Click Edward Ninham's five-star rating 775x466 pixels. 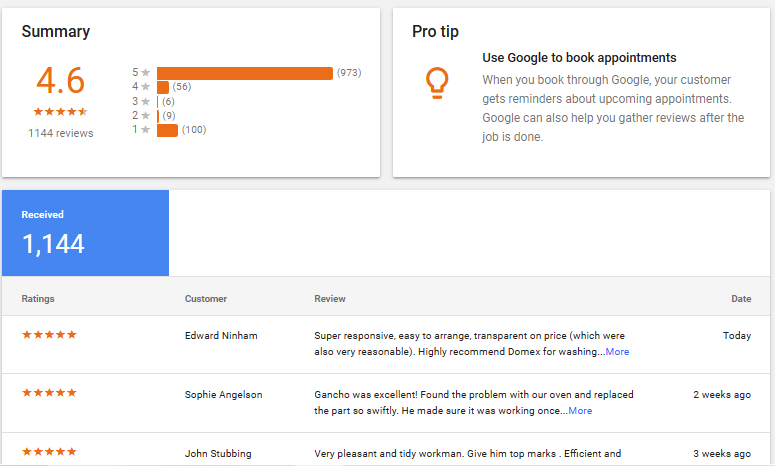(x=49, y=335)
